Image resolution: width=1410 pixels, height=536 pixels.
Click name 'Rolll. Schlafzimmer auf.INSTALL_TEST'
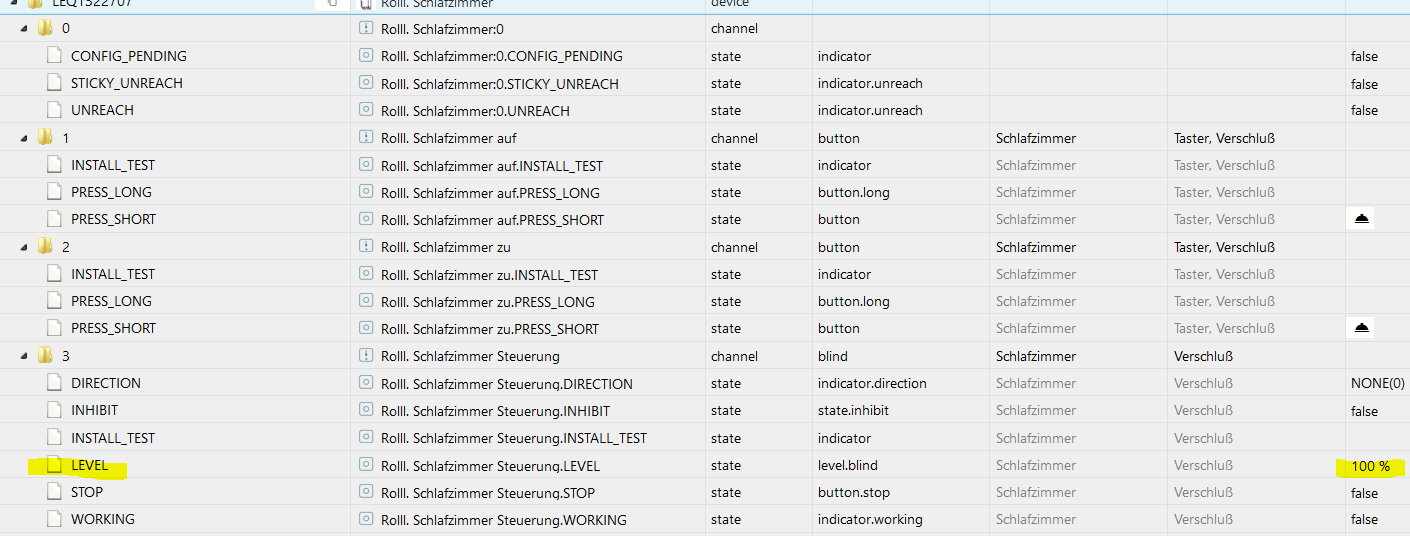pos(491,165)
